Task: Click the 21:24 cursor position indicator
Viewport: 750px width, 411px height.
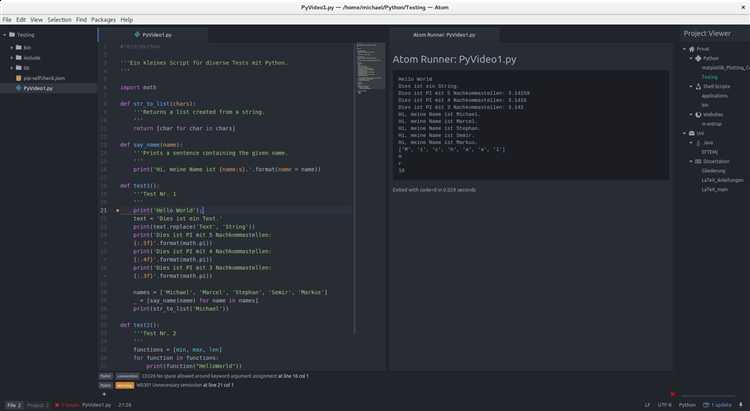Action: click(124, 405)
